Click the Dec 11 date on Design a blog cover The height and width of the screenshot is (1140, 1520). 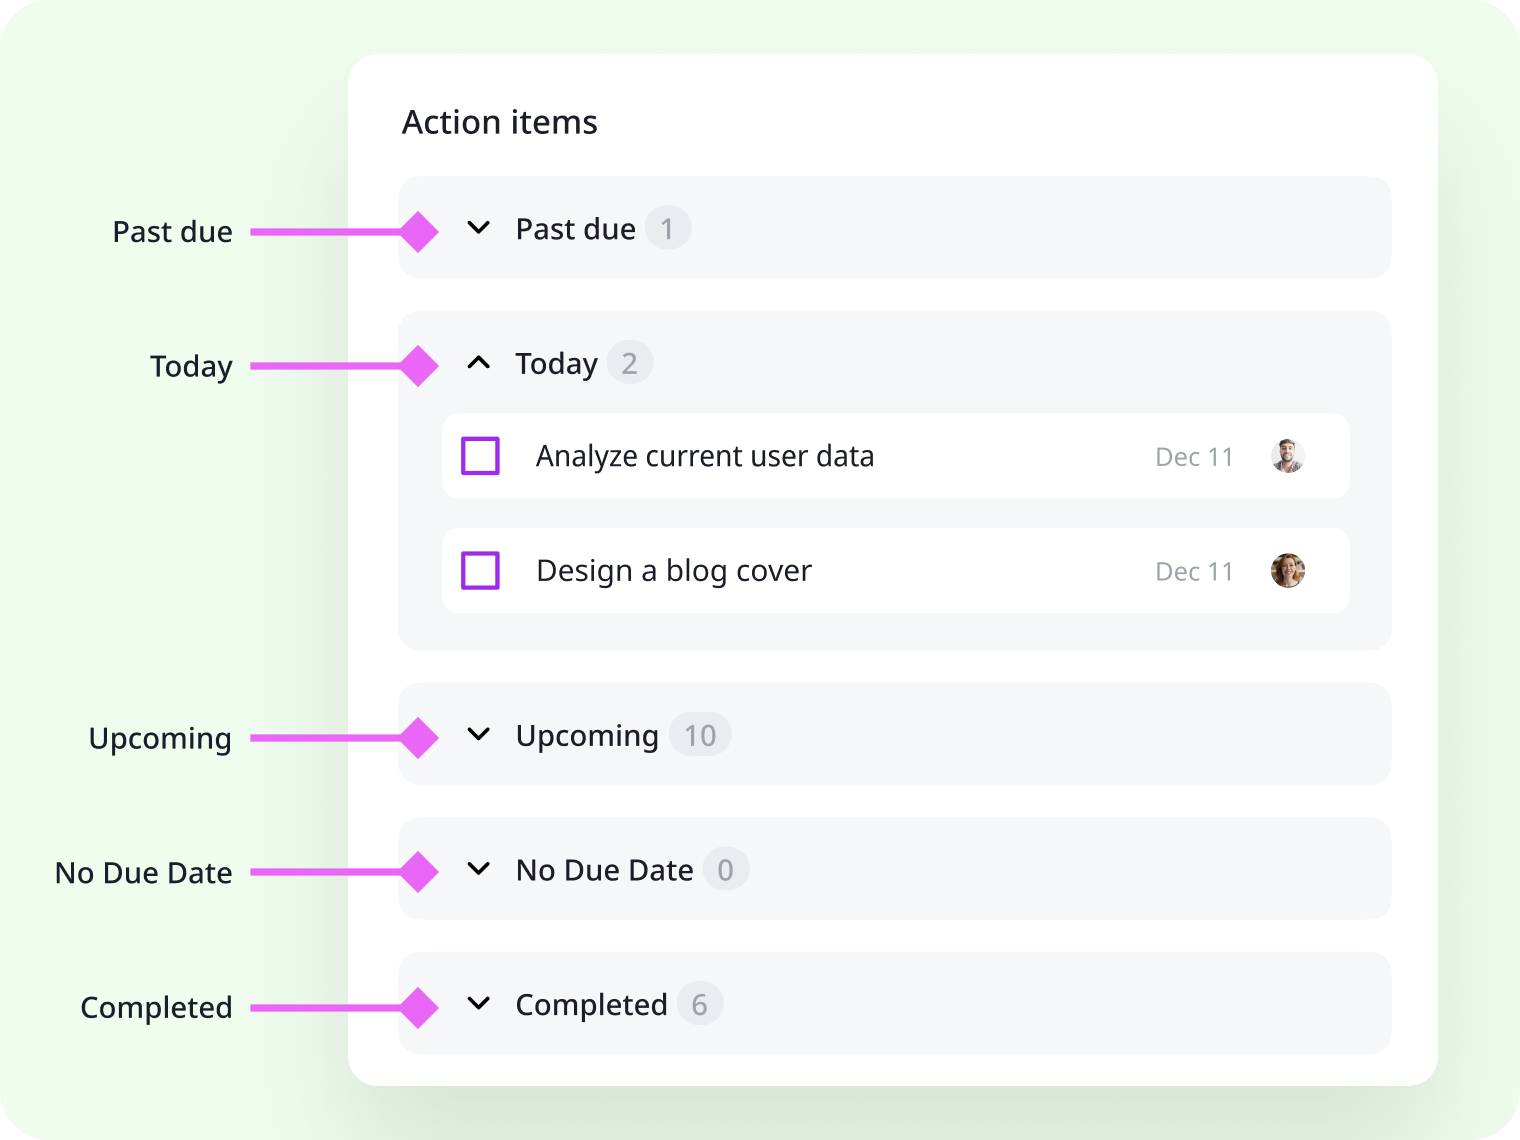tap(1194, 571)
